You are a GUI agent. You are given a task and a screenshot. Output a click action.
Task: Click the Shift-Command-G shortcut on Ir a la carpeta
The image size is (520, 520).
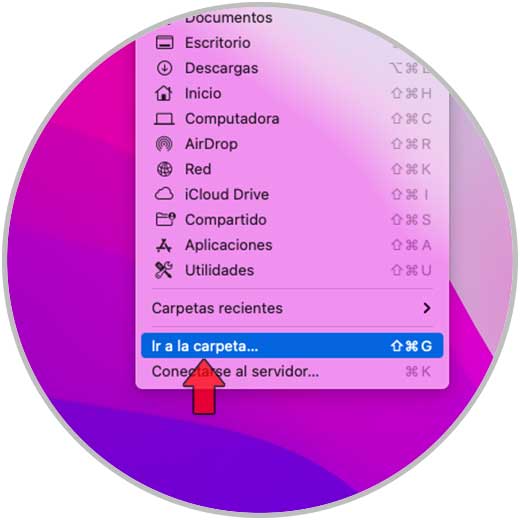(411, 346)
